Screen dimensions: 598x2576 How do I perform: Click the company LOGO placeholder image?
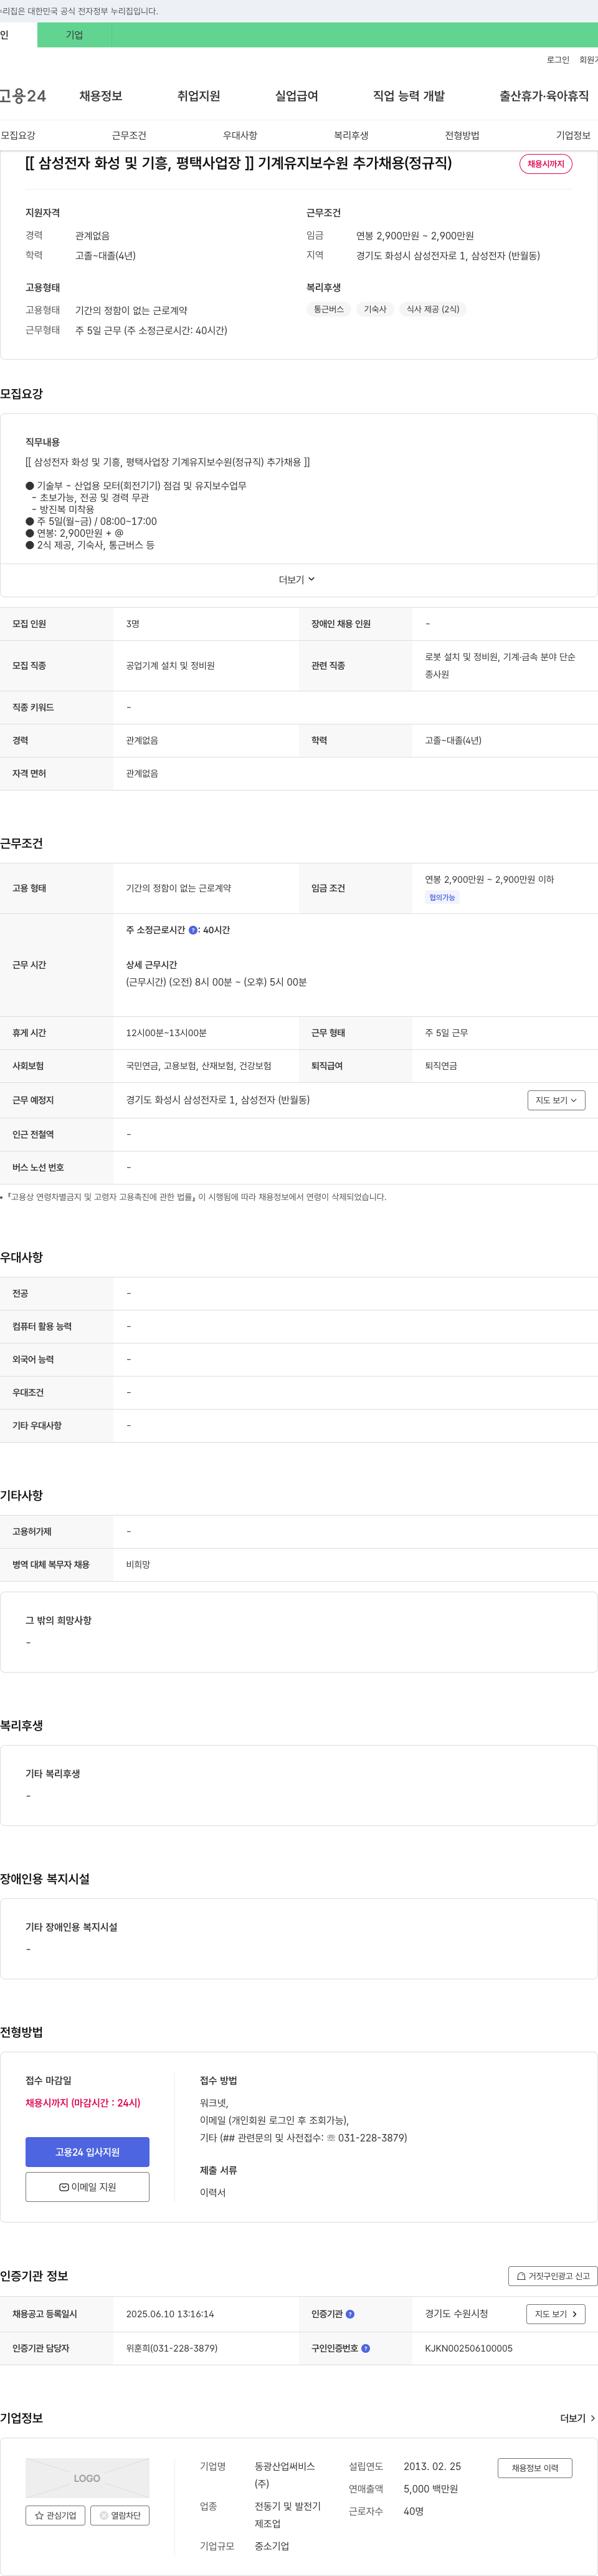coord(87,2478)
